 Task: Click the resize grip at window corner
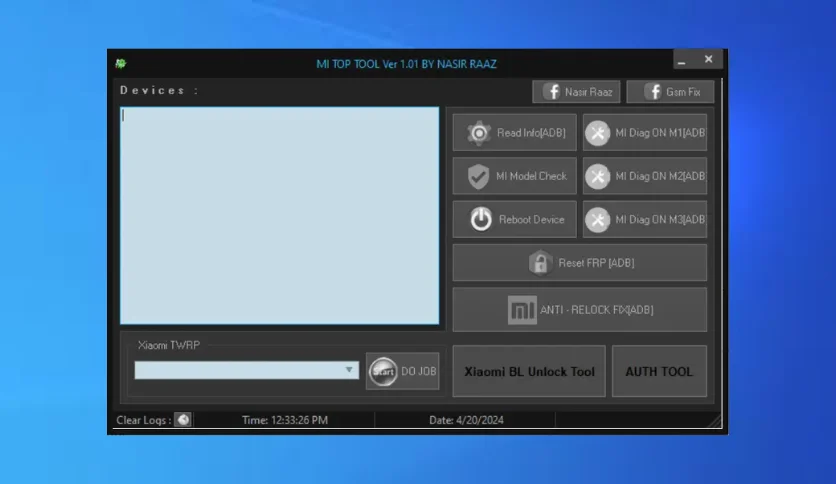click(x=716, y=421)
